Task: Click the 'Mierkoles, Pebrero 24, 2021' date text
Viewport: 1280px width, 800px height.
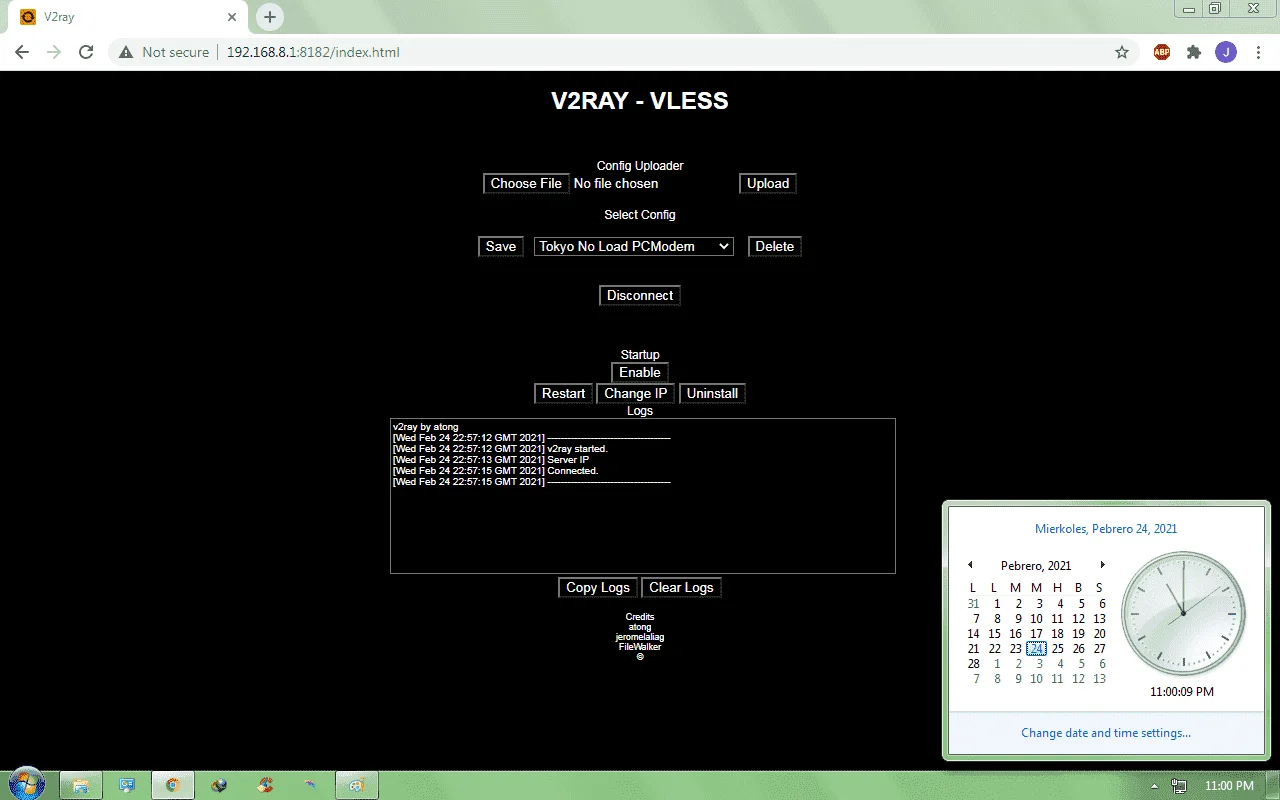Action: click(1106, 529)
